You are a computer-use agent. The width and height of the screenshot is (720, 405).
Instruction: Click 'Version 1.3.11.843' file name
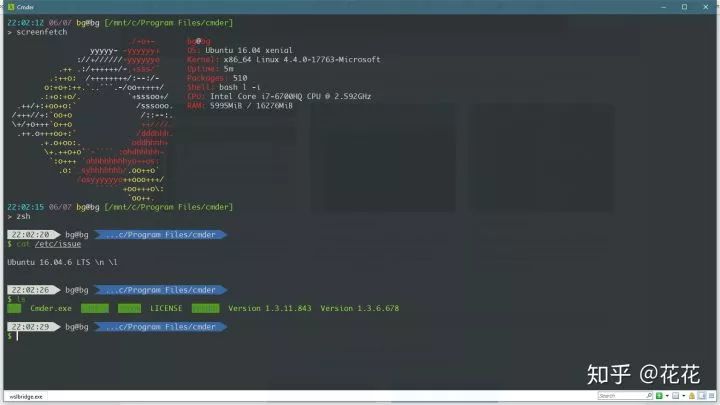[x=270, y=309]
